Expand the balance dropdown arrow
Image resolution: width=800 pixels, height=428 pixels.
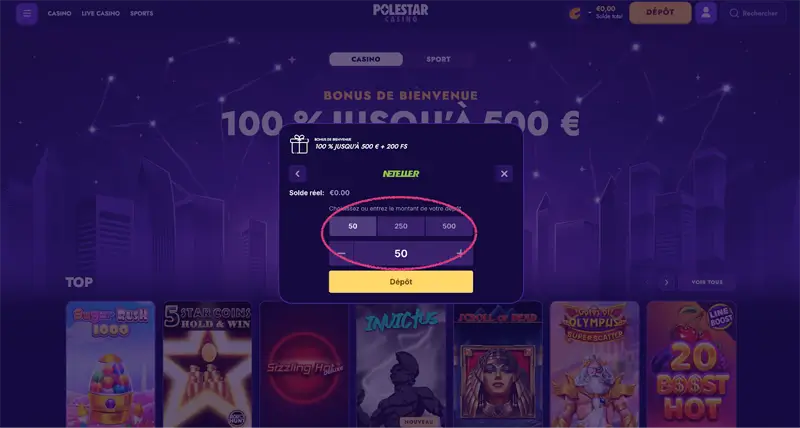(x=590, y=13)
